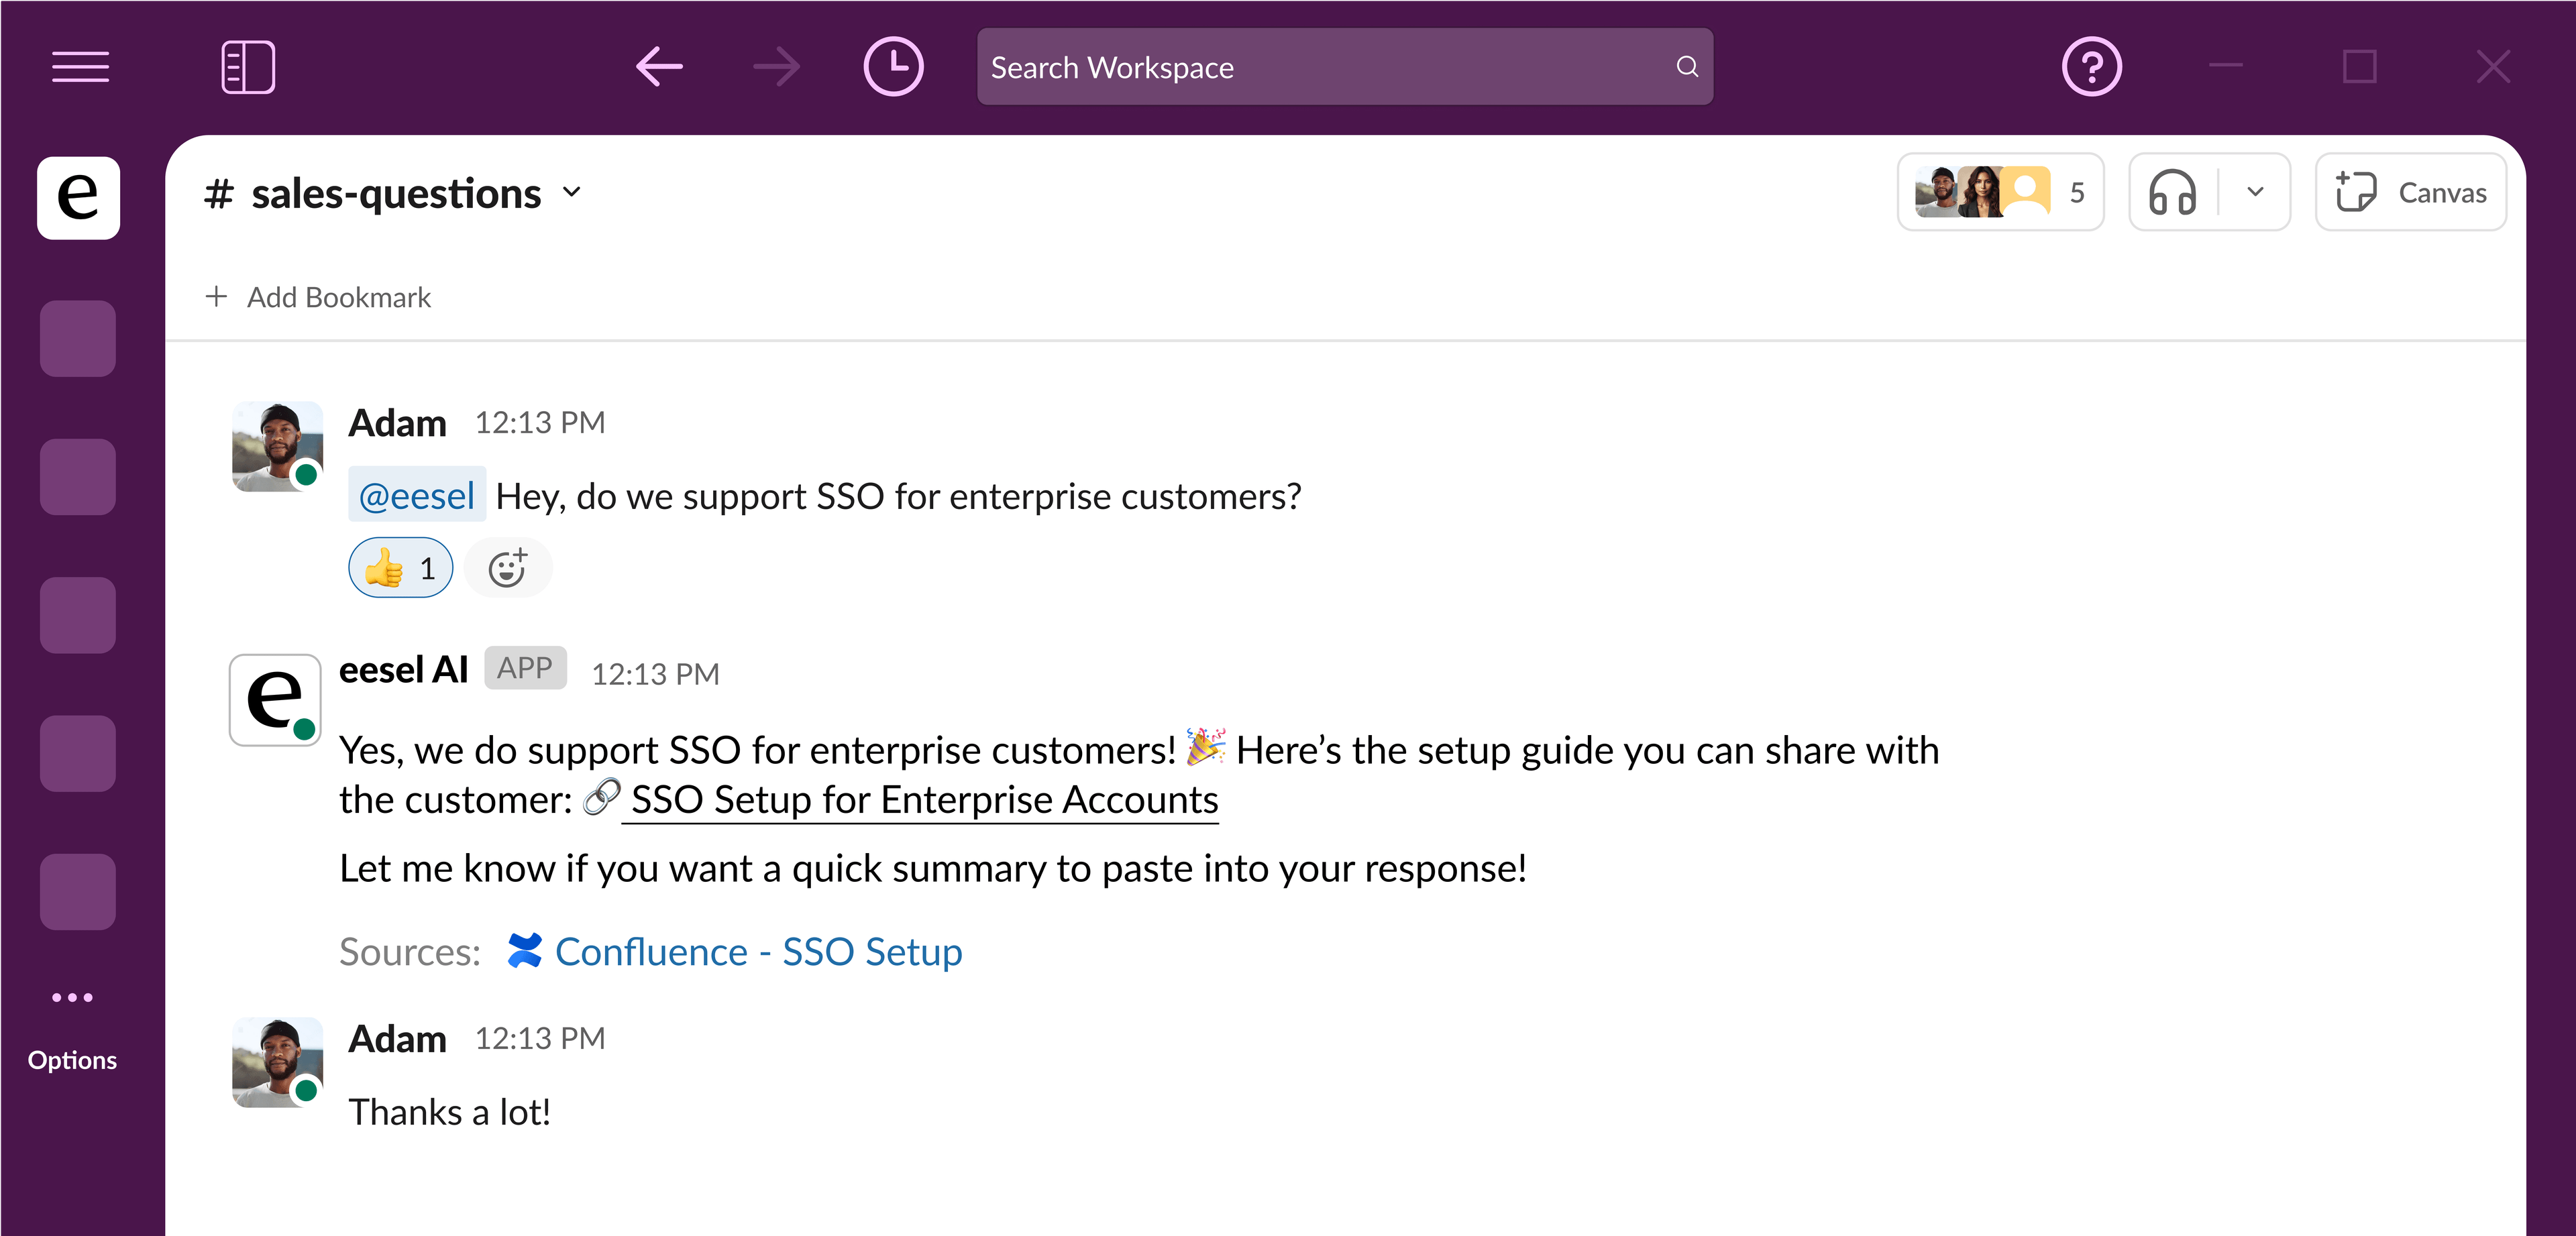This screenshot has width=2576, height=1236.
Task: Open eesel AI app avatar
Action: 275,699
